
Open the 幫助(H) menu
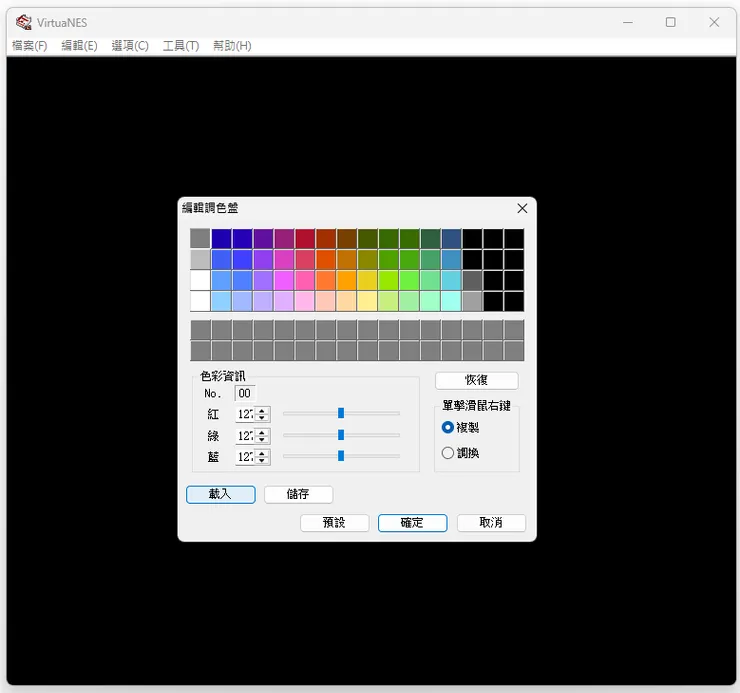pyautogui.click(x=232, y=46)
